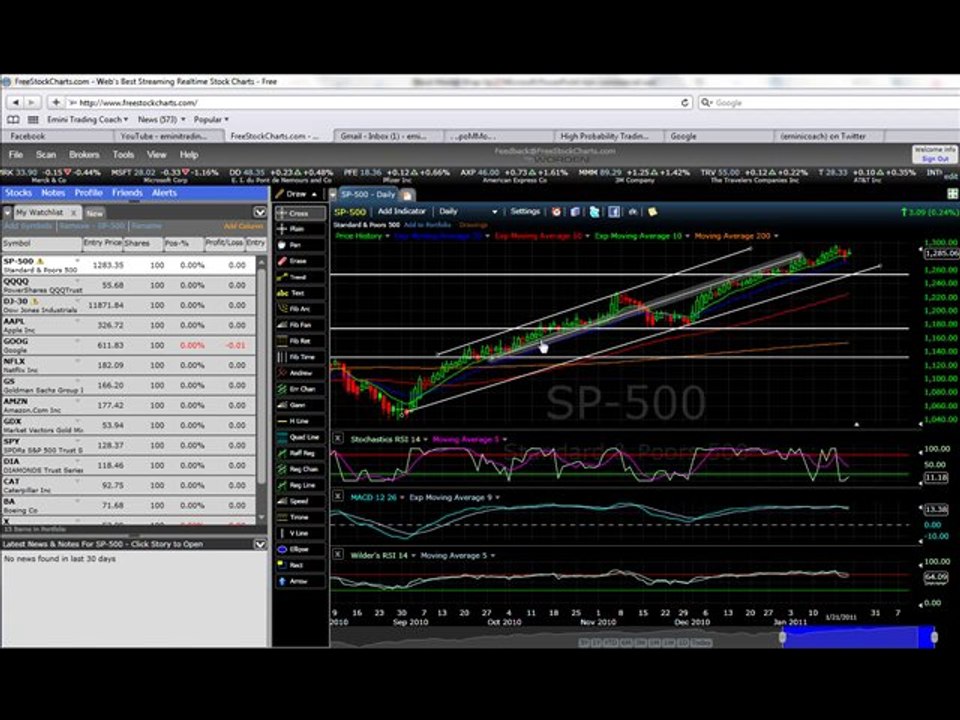Click the left handle of the blue time range slider

[x=782, y=637]
